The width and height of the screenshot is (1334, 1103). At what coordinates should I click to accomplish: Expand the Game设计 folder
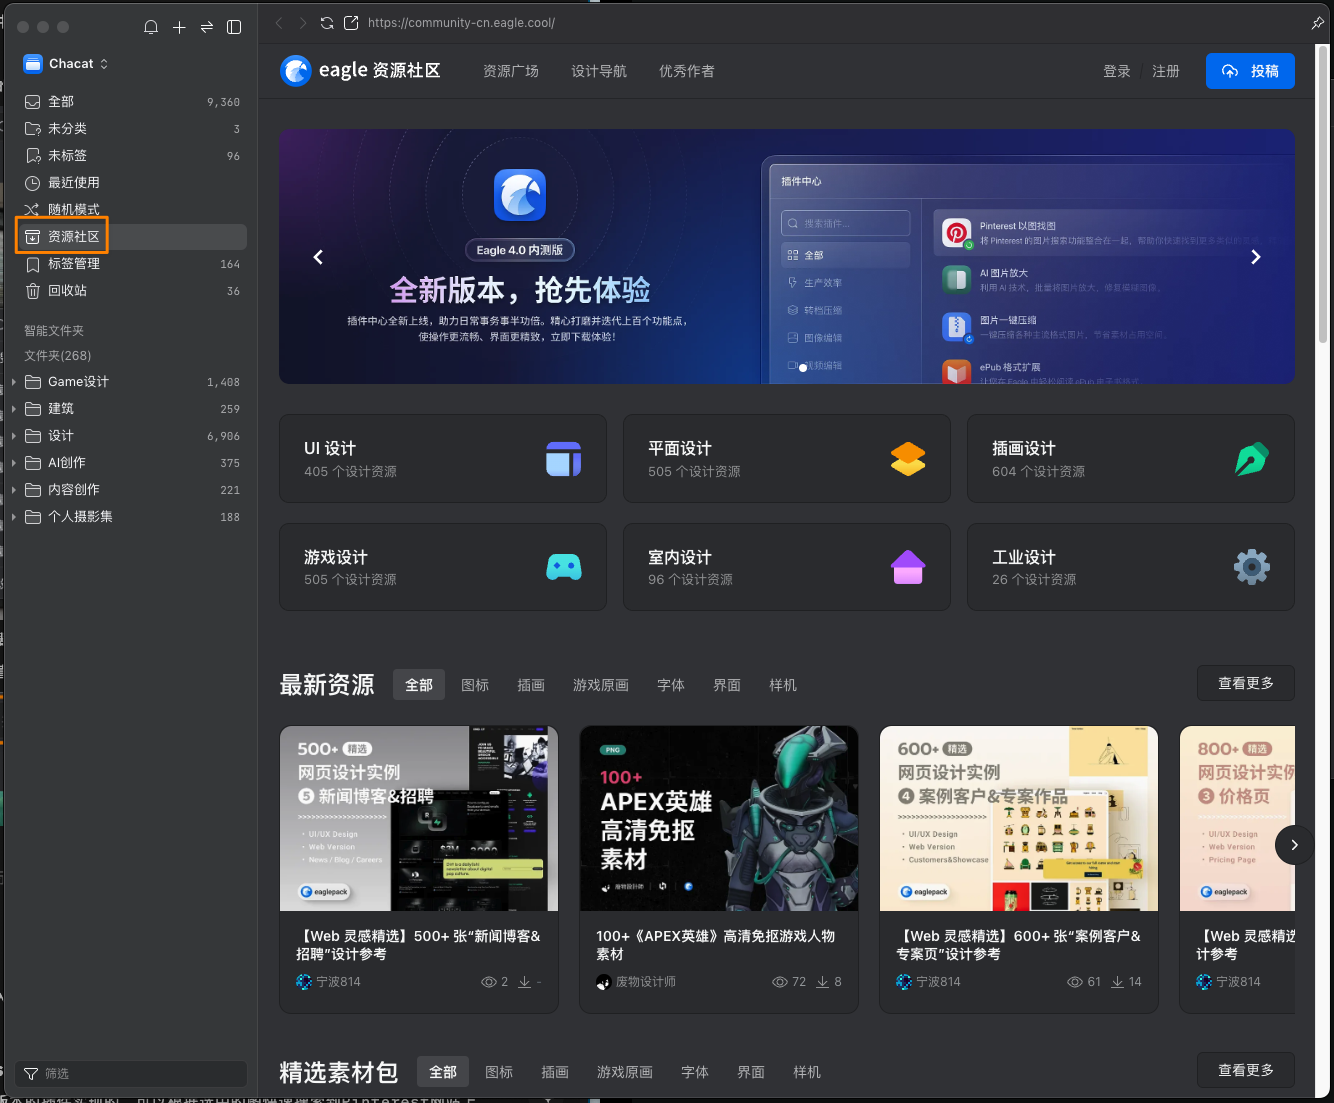13,382
